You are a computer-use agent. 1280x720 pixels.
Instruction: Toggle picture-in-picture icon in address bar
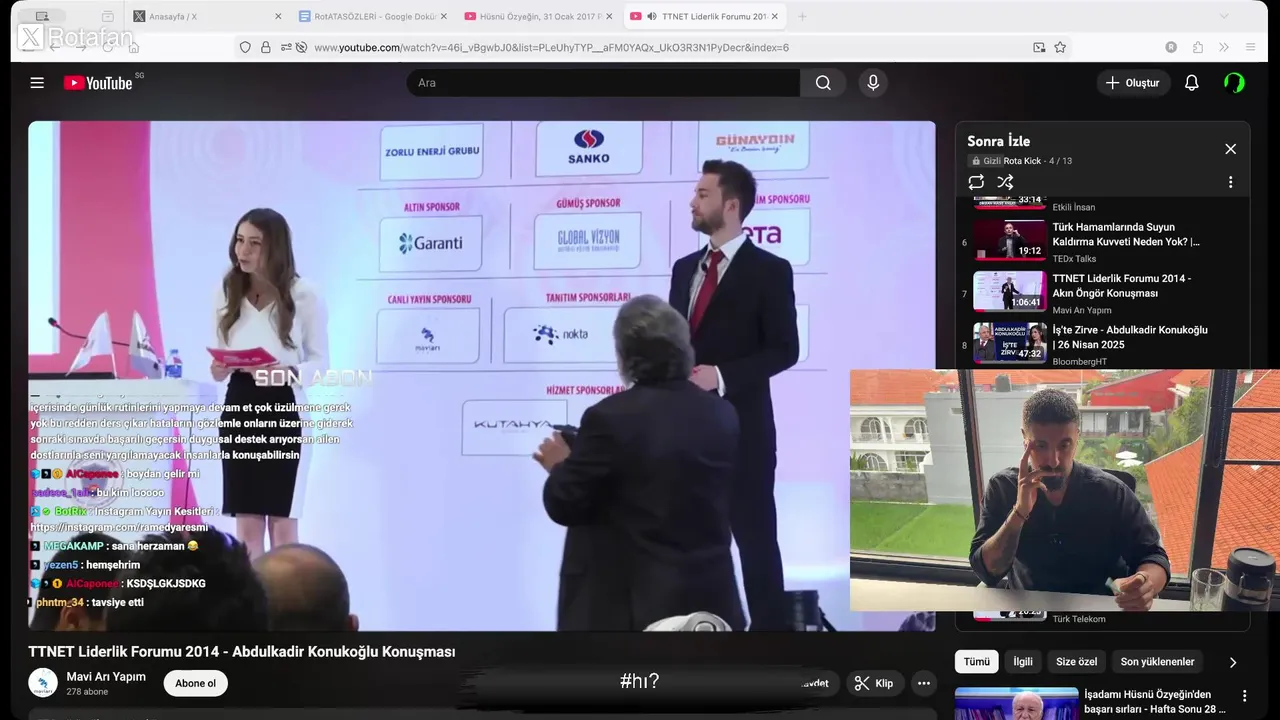pyautogui.click(x=1039, y=47)
